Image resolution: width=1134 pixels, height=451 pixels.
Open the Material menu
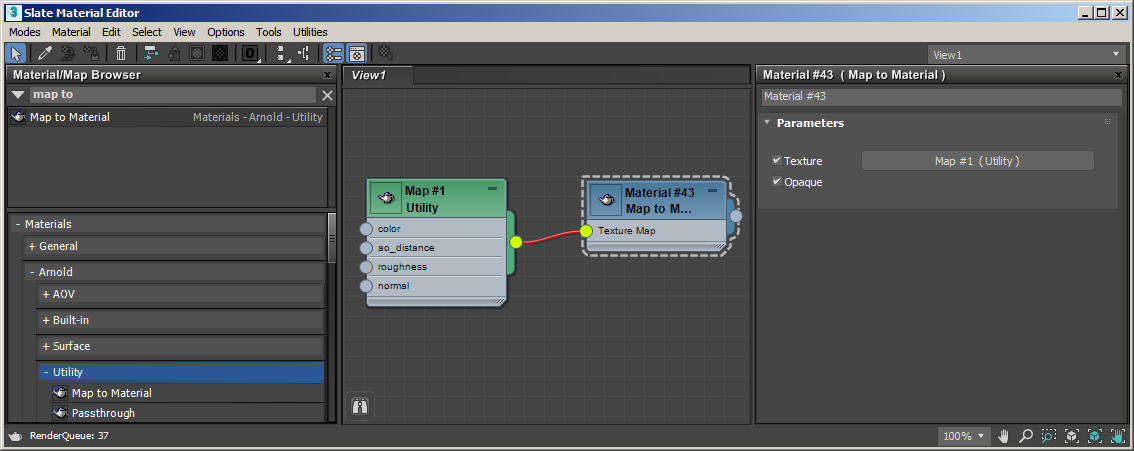click(71, 32)
